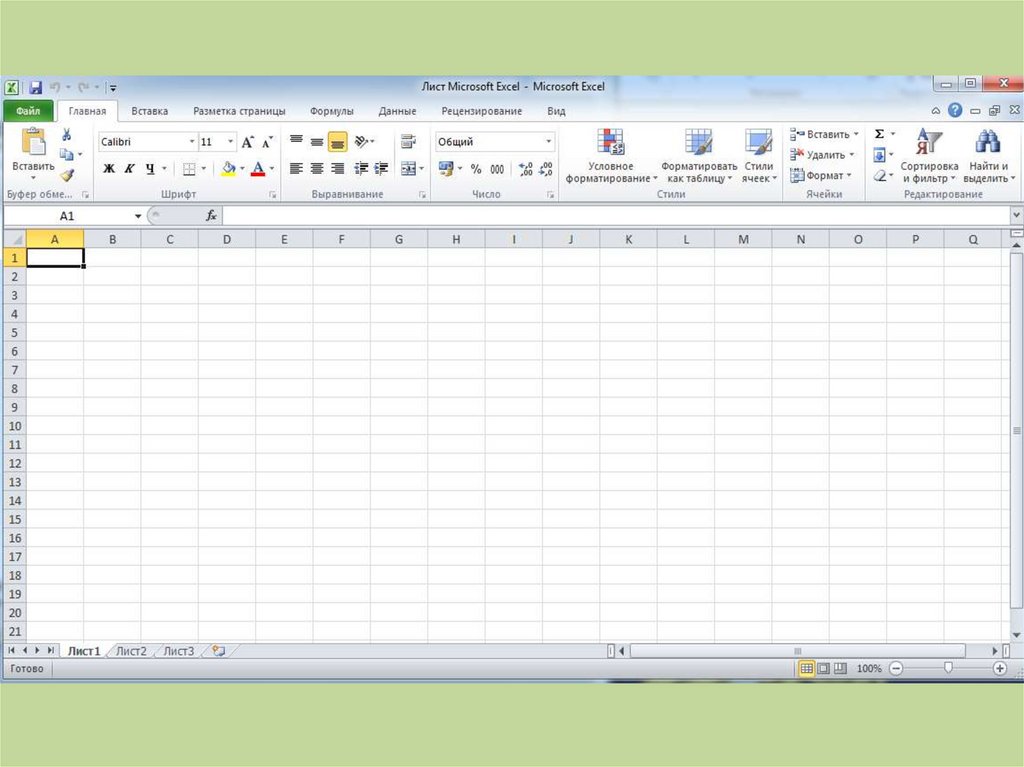1024x767 pixels.
Task: Click the merge and center icon
Action: [x=408, y=169]
